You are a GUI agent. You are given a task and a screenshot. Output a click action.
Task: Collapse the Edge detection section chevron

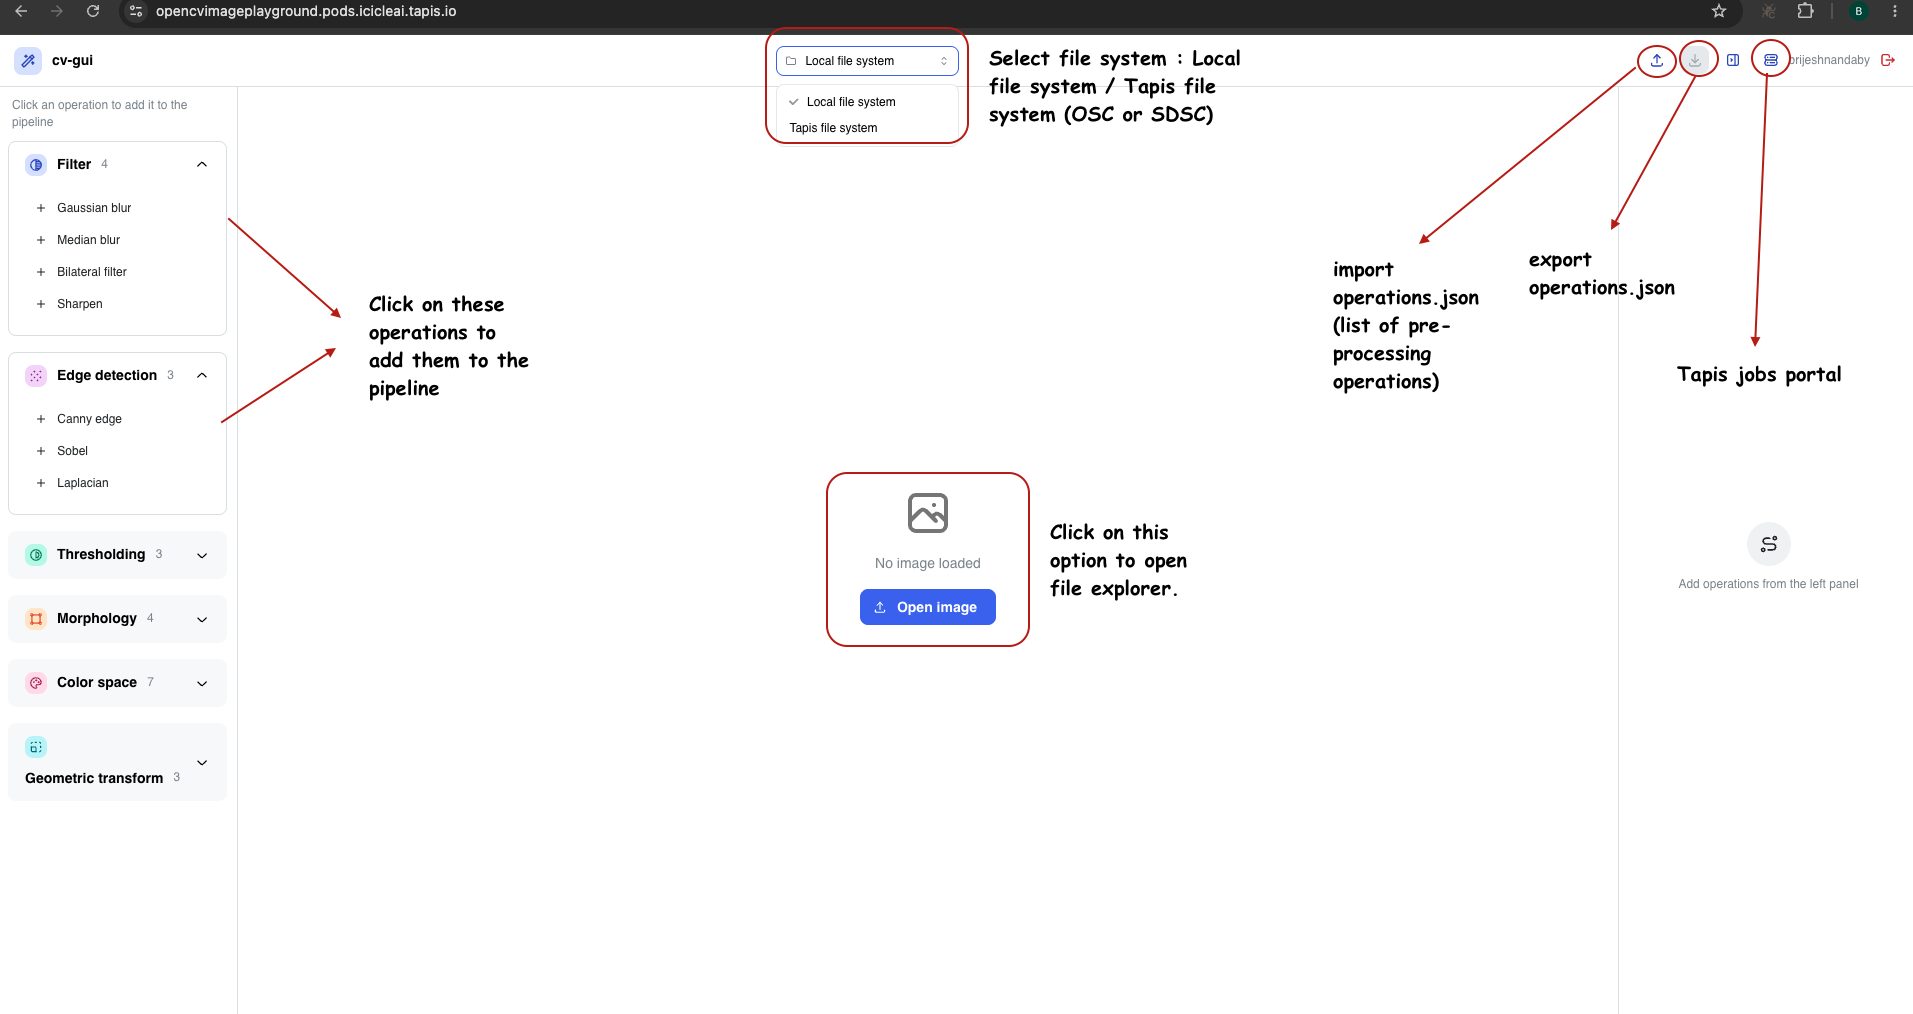(202, 375)
